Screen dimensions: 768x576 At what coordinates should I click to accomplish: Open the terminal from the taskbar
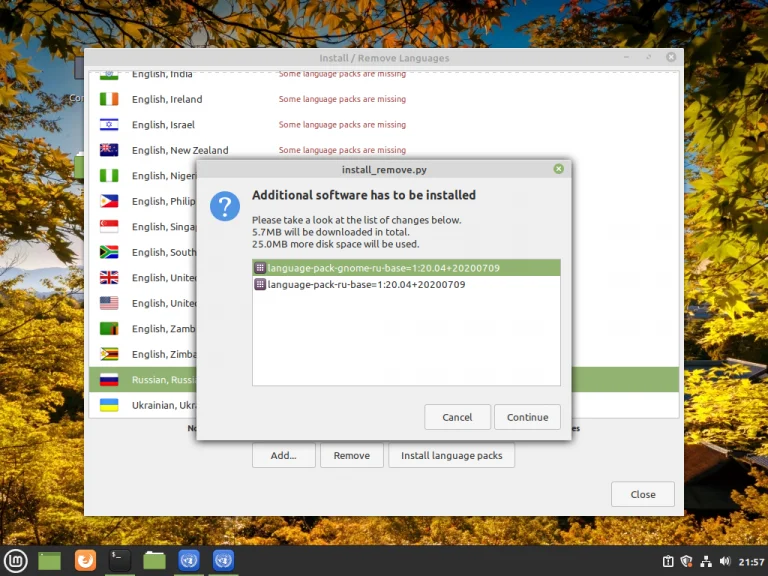click(120, 560)
